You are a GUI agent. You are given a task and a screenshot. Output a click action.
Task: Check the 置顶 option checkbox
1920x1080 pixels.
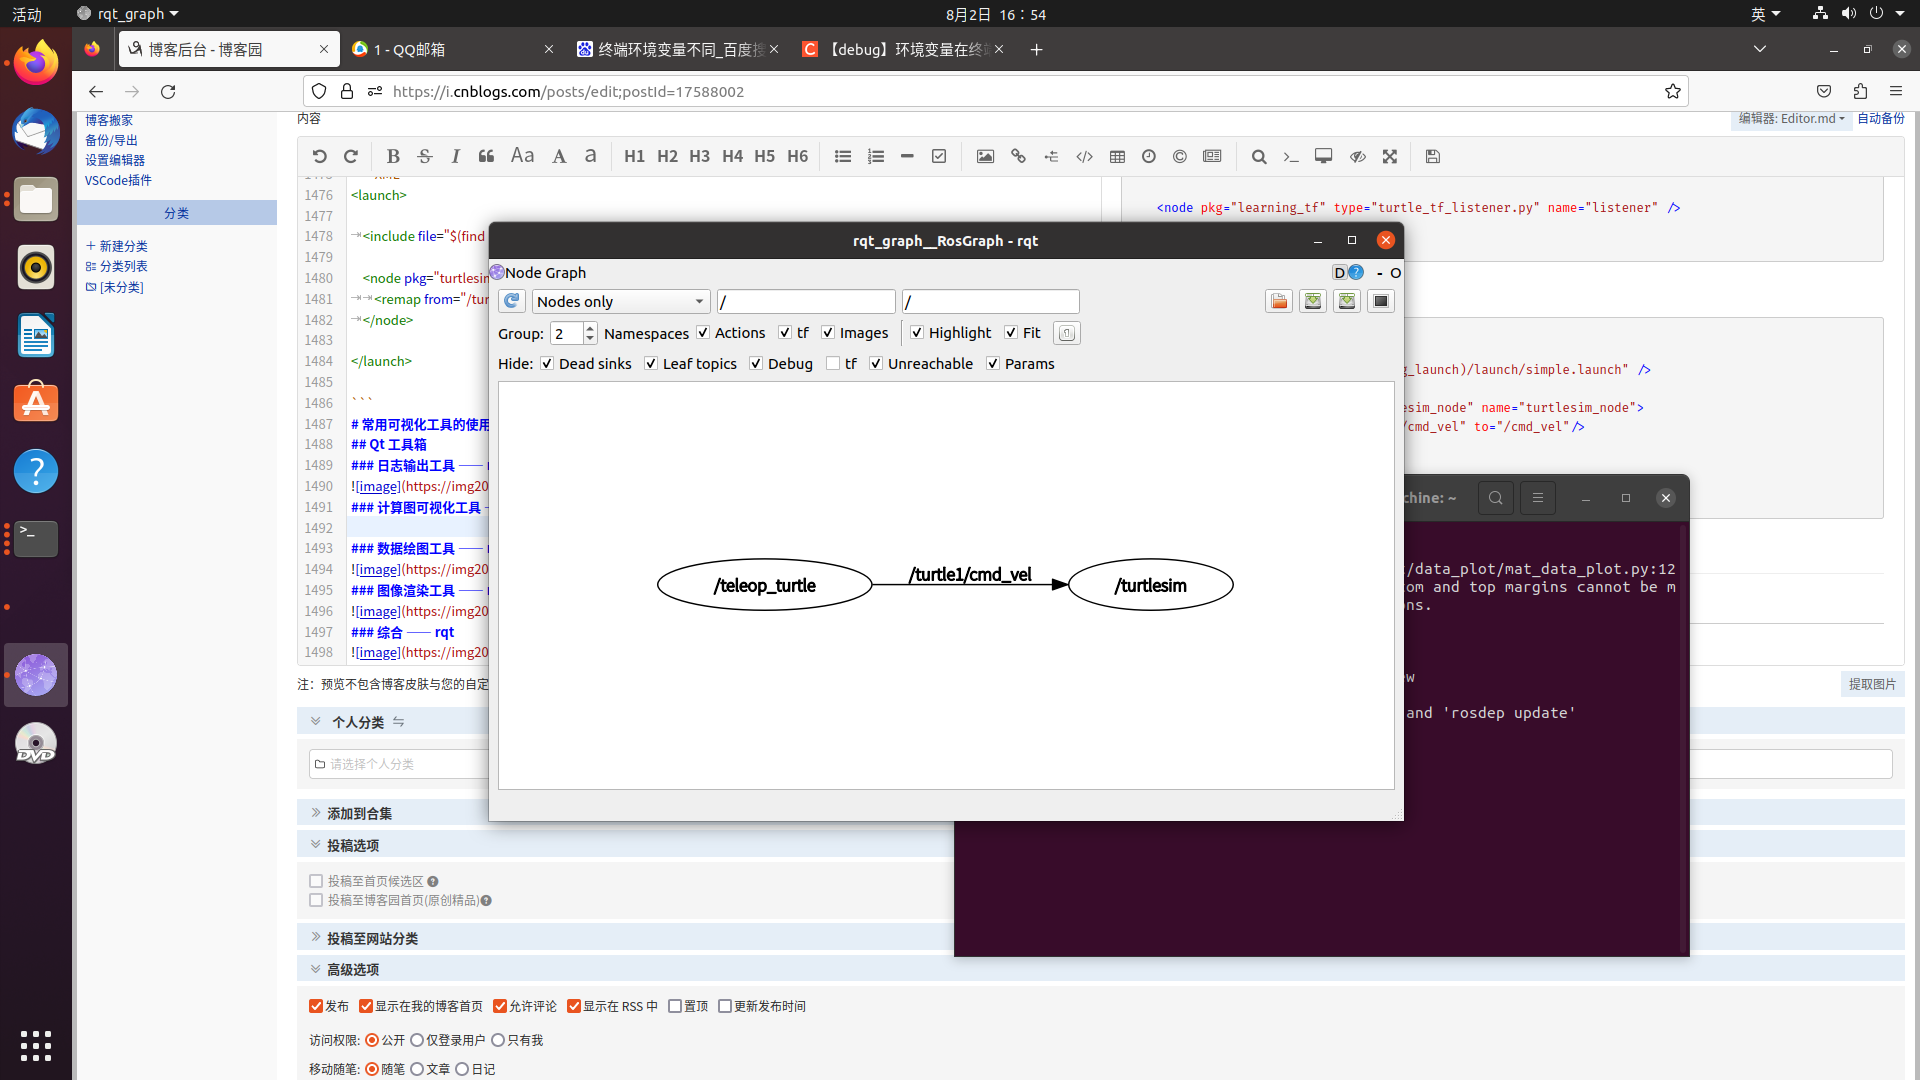tap(675, 1006)
